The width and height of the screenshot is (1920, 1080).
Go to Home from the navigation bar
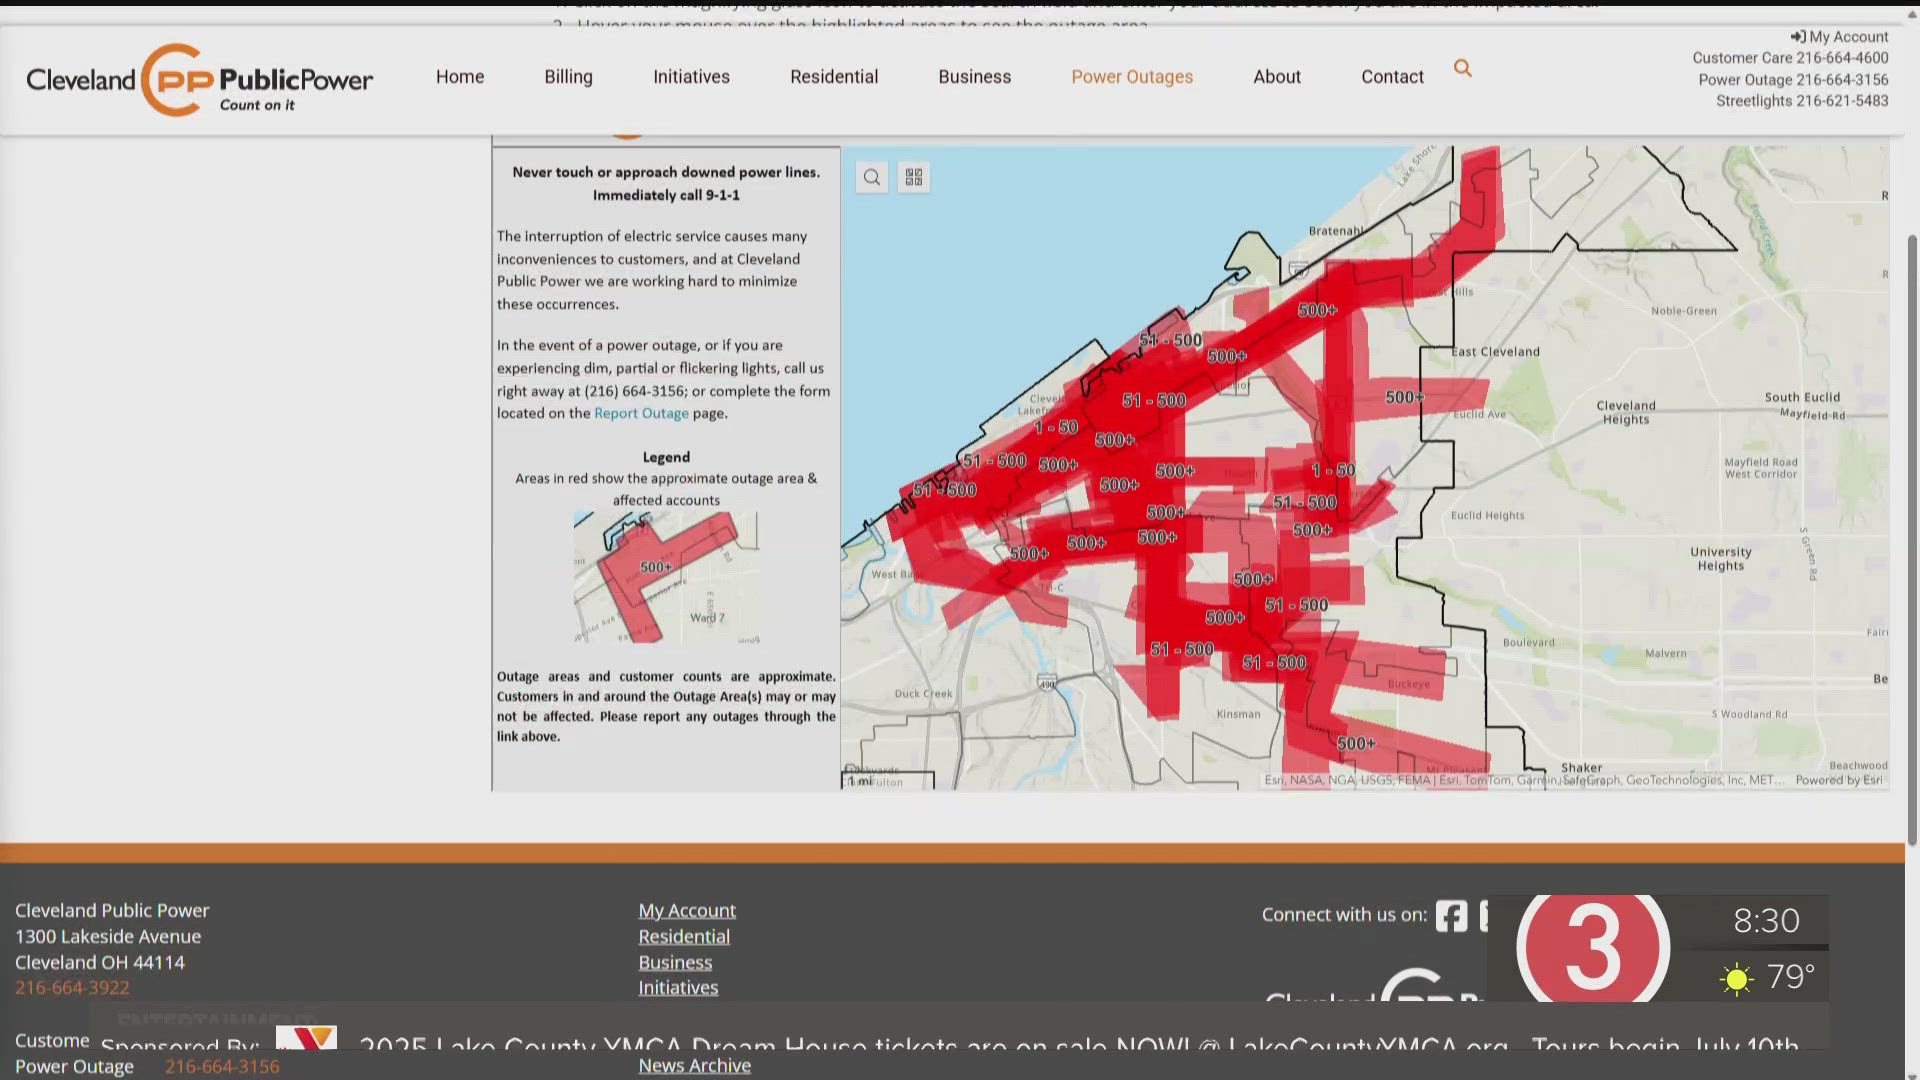460,76
